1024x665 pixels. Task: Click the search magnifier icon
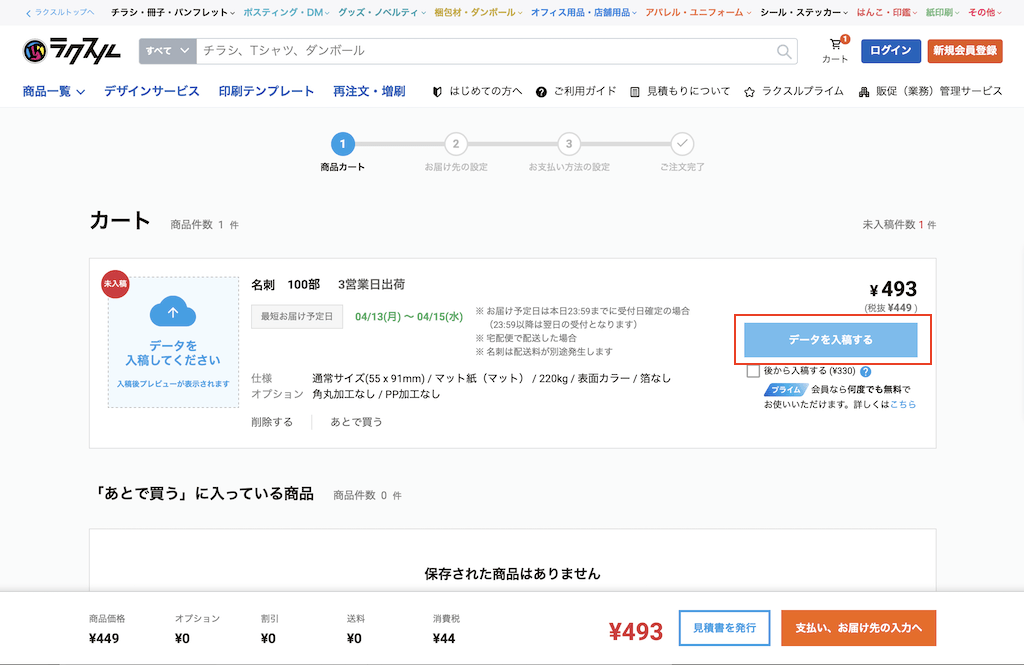click(784, 50)
